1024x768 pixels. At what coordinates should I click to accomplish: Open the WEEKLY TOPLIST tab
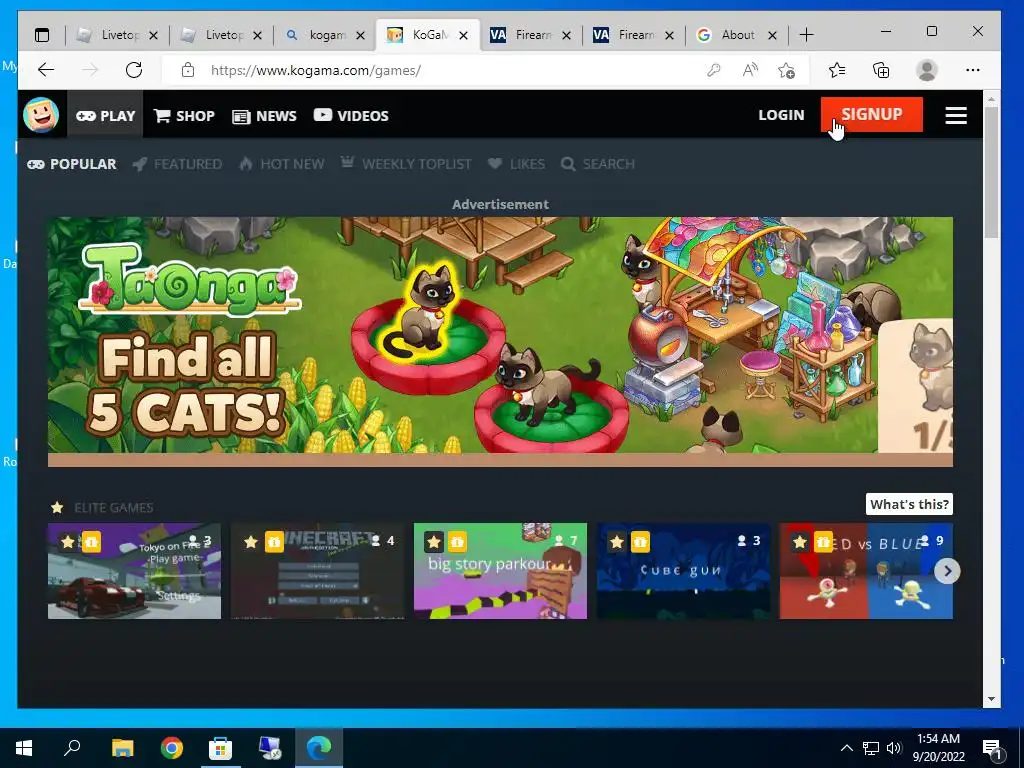(x=406, y=164)
